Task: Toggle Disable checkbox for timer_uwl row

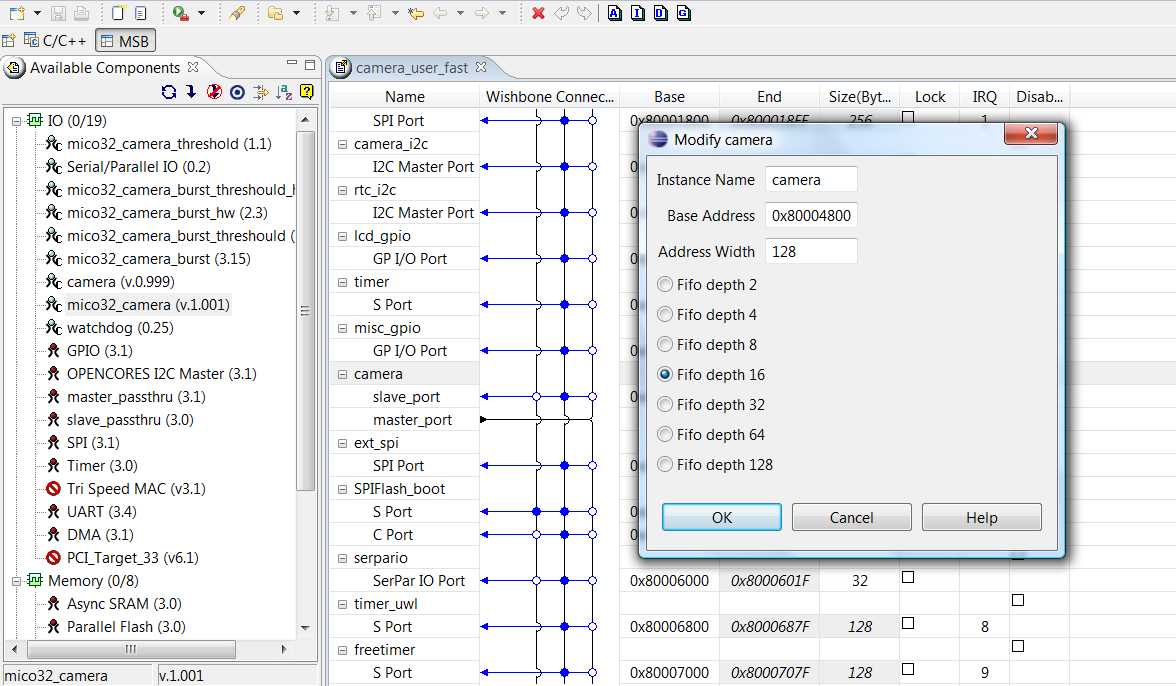Action: [1018, 600]
